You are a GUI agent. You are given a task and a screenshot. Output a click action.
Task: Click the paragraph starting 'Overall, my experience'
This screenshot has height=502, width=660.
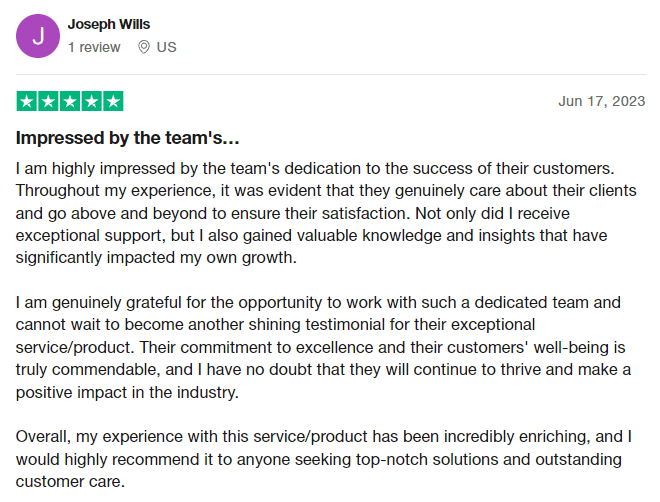click(324, 459)
